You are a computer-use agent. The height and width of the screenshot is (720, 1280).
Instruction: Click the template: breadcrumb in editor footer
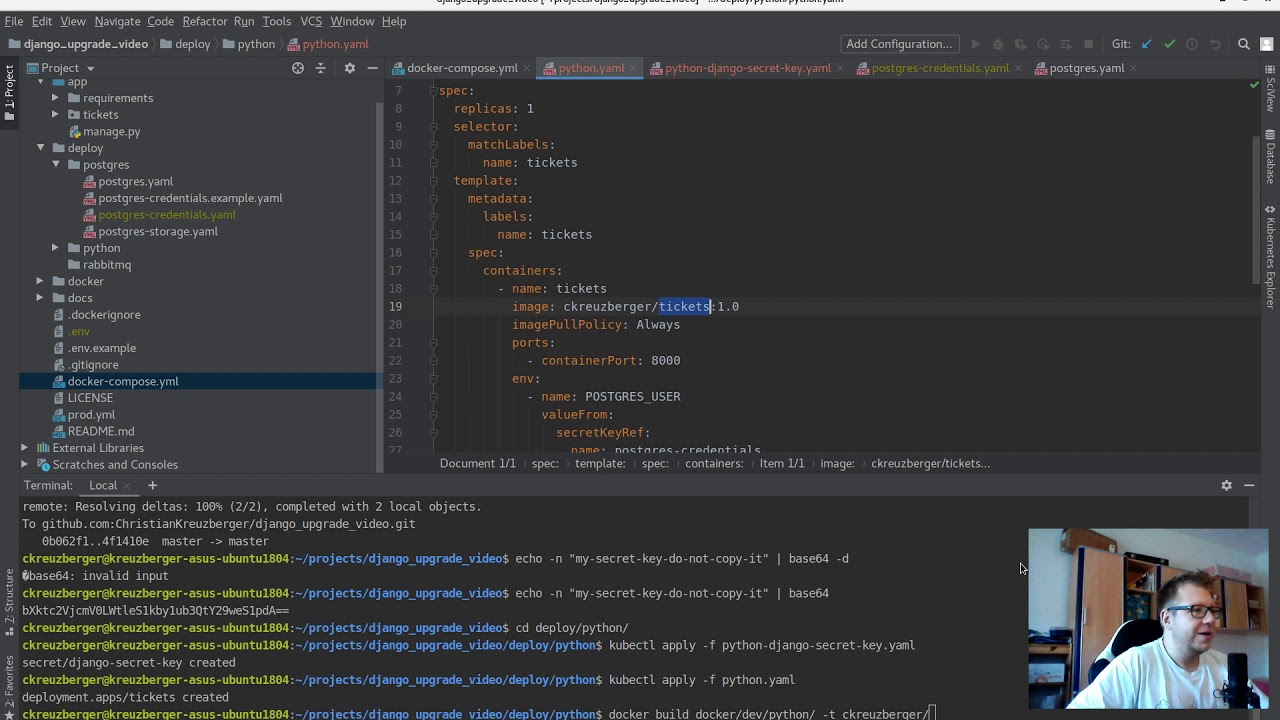[x=600, y=463]
